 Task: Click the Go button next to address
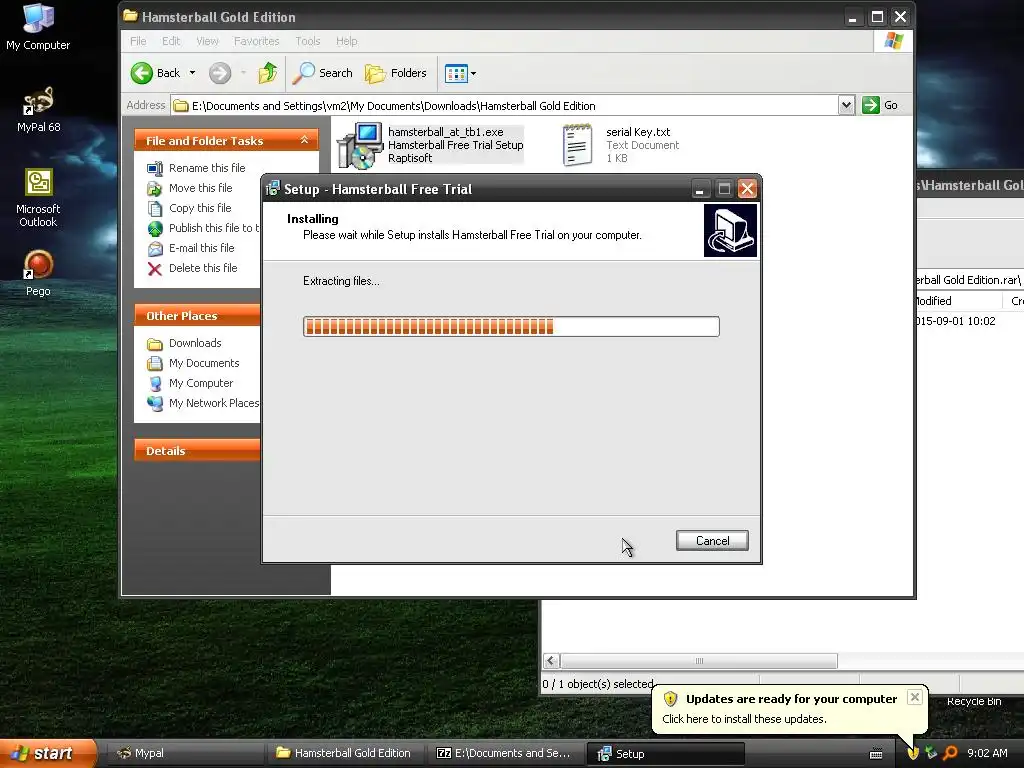click(x=880, y=105)
